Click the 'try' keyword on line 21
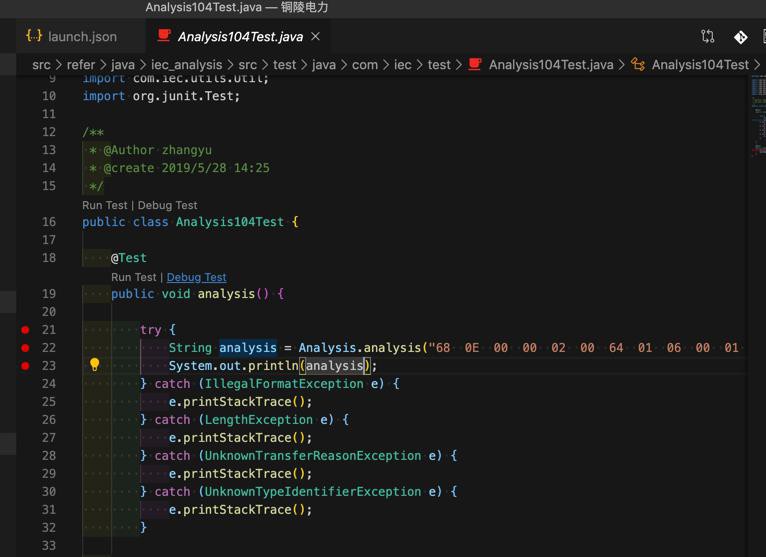Screen dimensions: 766x557 click(150, 330)
